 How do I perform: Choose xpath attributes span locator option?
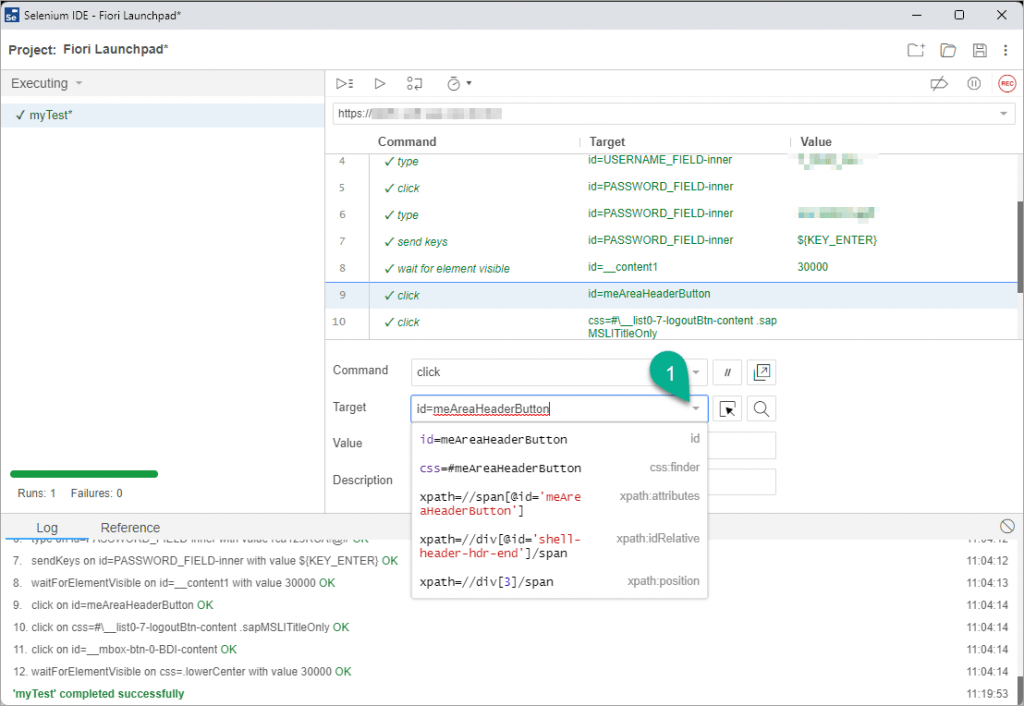559,504
